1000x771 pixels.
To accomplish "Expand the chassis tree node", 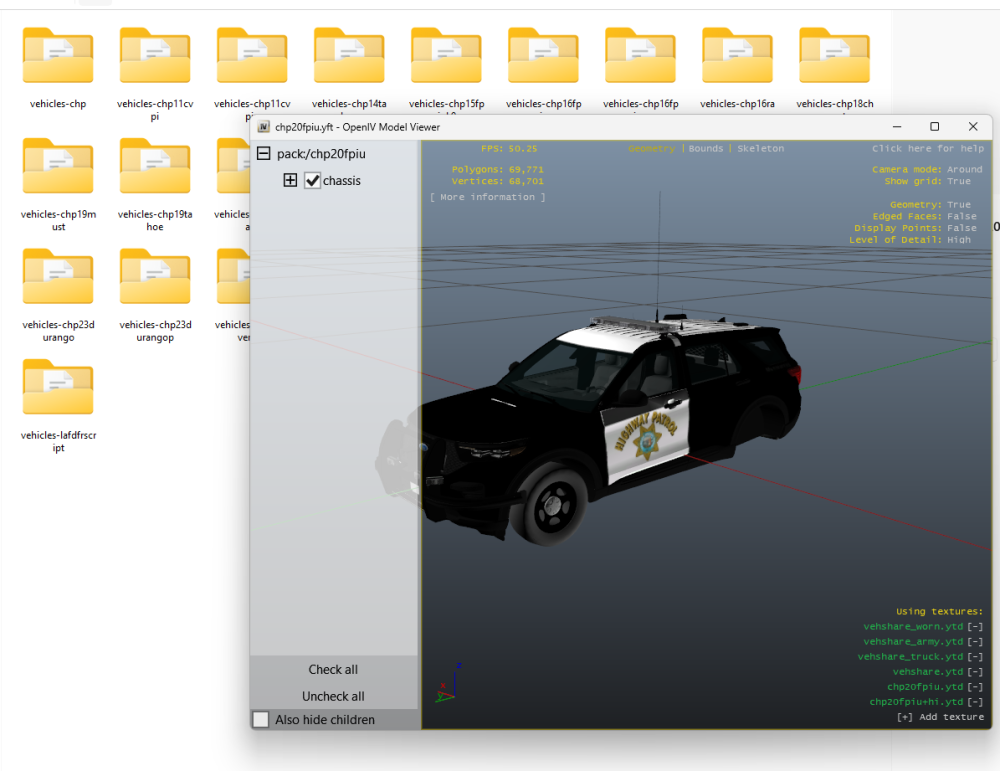I will (290, 180).
